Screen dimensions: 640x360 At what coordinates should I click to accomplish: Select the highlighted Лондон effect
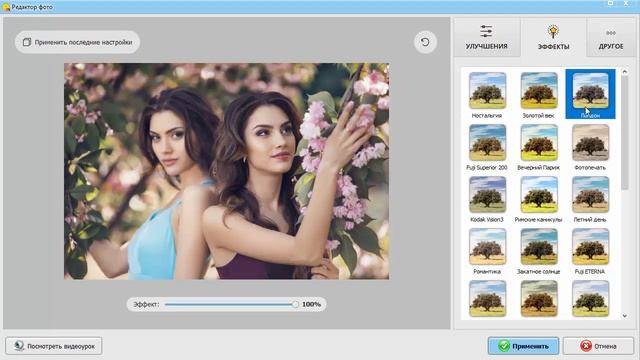coord(590,94)
